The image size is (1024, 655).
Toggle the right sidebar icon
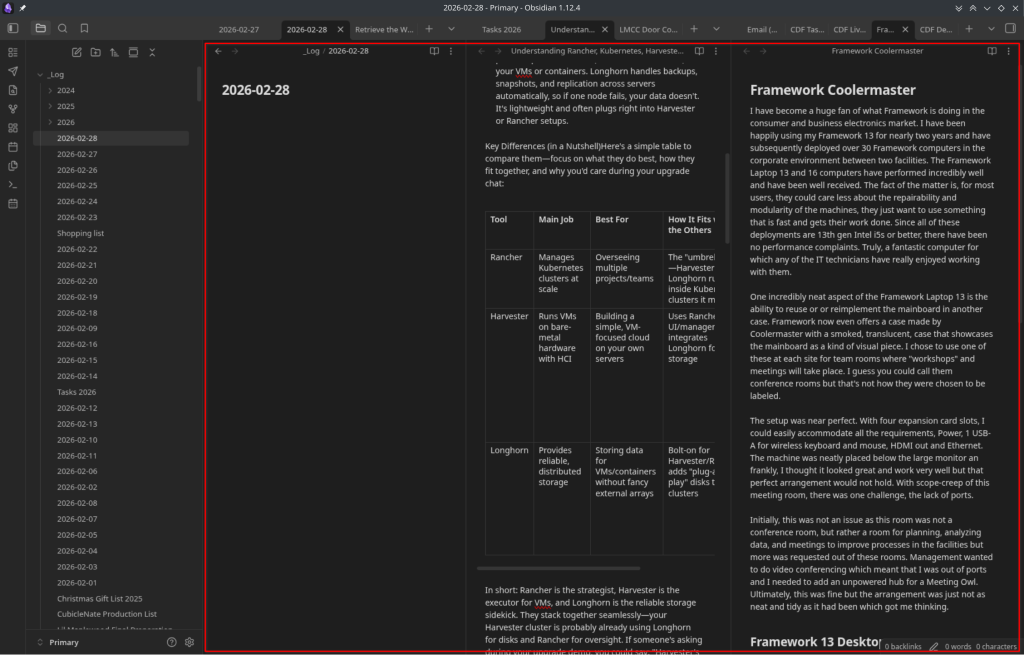click(x=1010, y=28)
